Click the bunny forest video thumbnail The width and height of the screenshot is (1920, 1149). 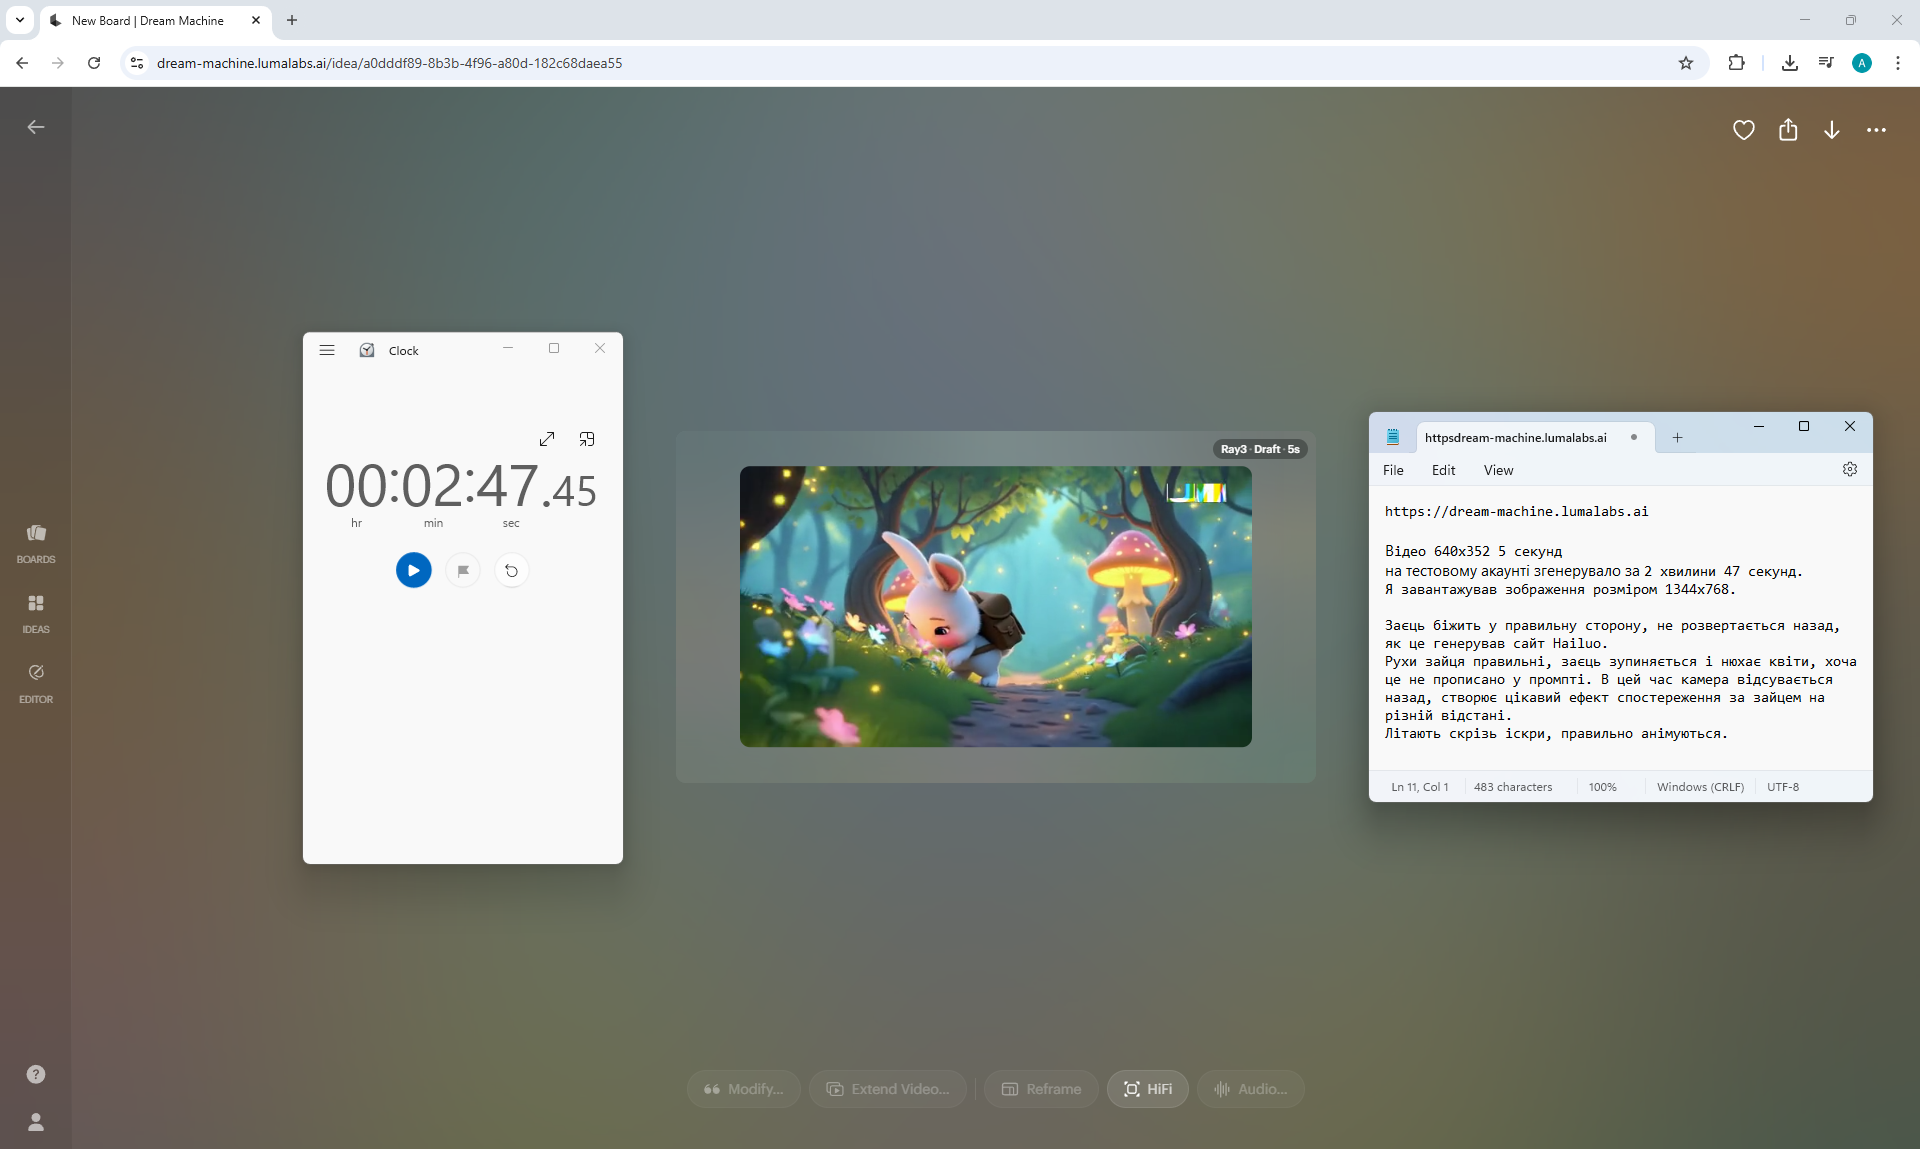click(995, 606)
